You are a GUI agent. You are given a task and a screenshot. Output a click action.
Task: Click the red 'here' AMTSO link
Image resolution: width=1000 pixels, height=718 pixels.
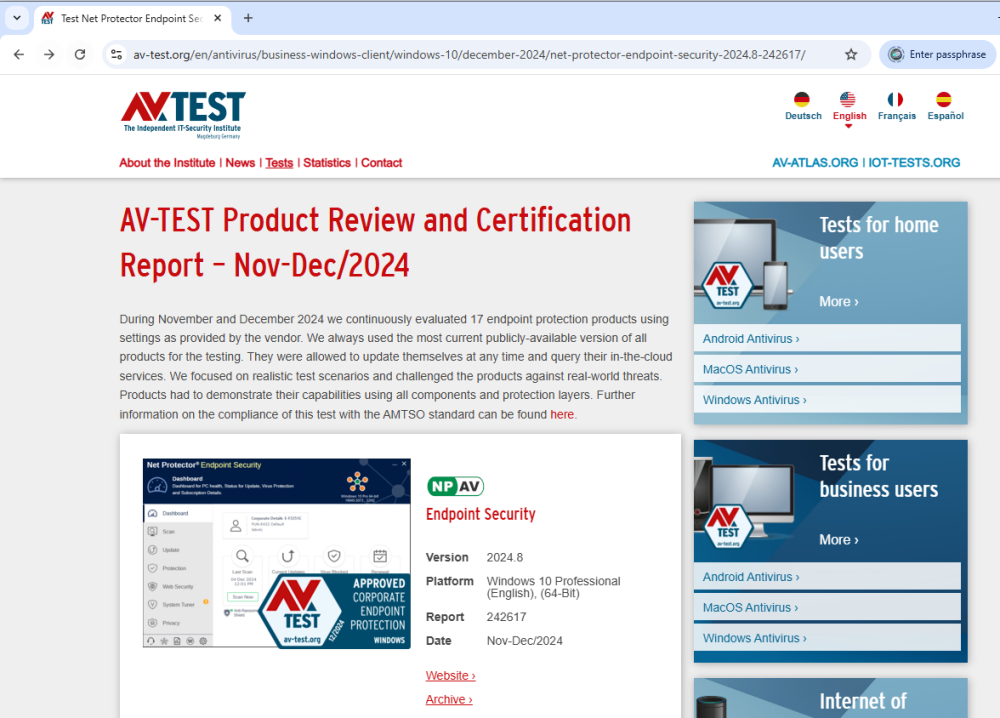[x=562, y=414]
